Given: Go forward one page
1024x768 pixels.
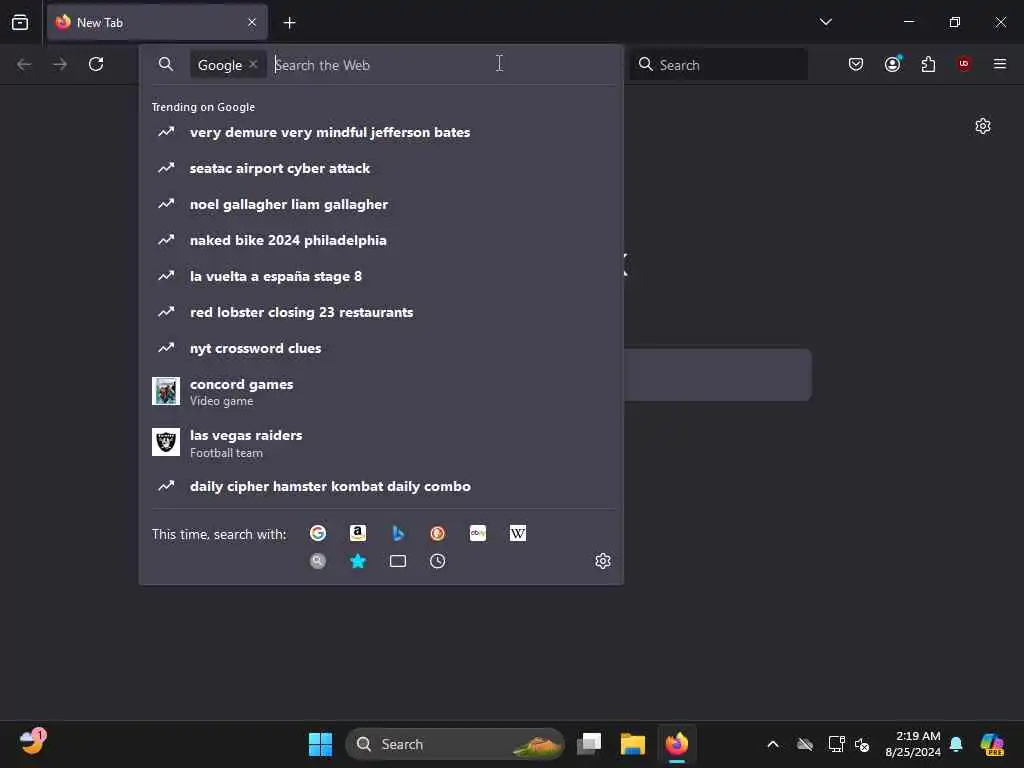Looking at the screenshot, I should pos(60,64).
